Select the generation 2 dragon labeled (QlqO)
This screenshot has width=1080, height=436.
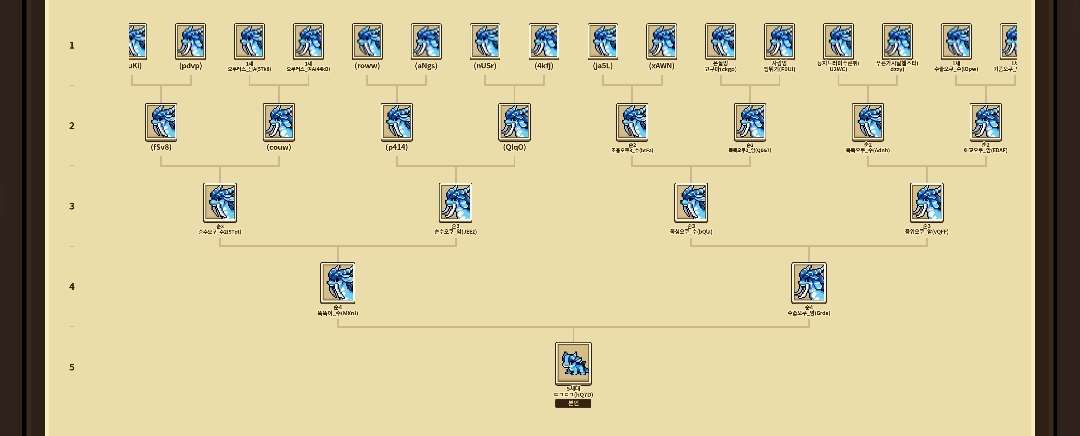514,122
